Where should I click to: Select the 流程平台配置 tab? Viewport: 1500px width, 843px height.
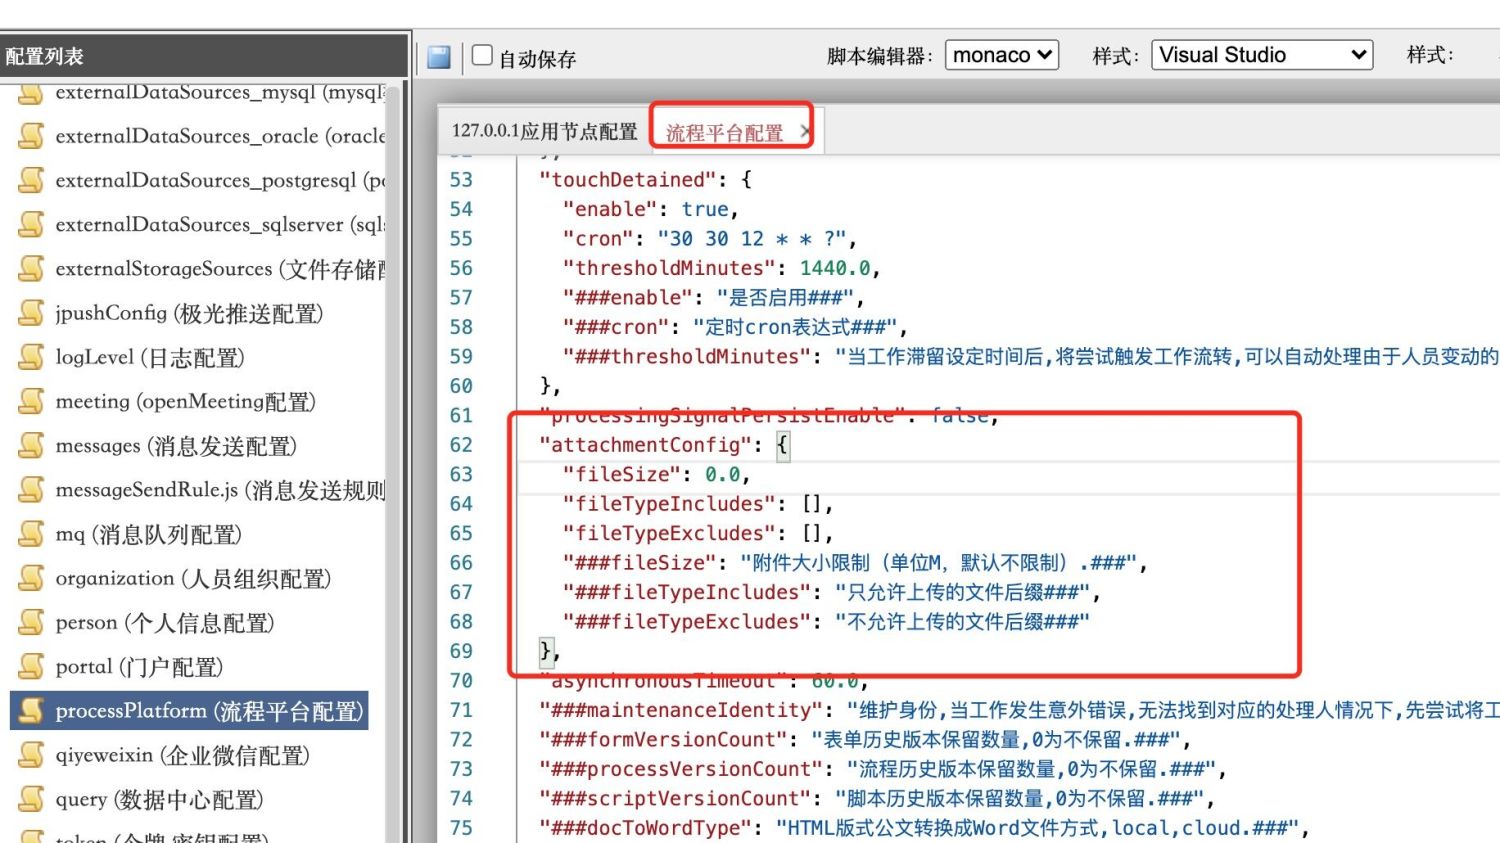tap(725, 132)
